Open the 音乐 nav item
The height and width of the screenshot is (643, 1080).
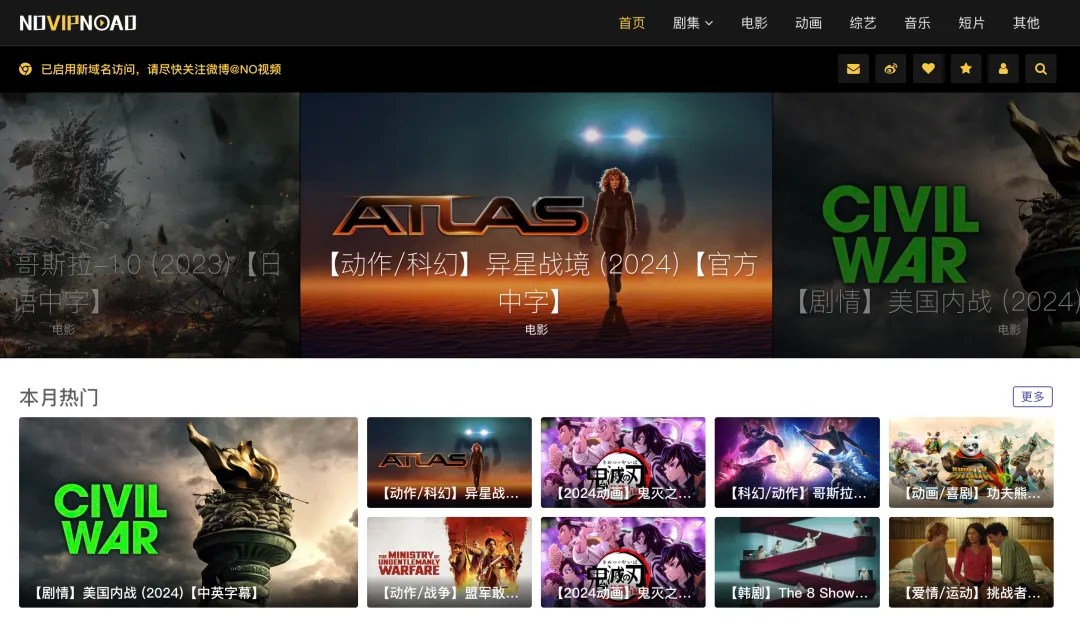917,23
